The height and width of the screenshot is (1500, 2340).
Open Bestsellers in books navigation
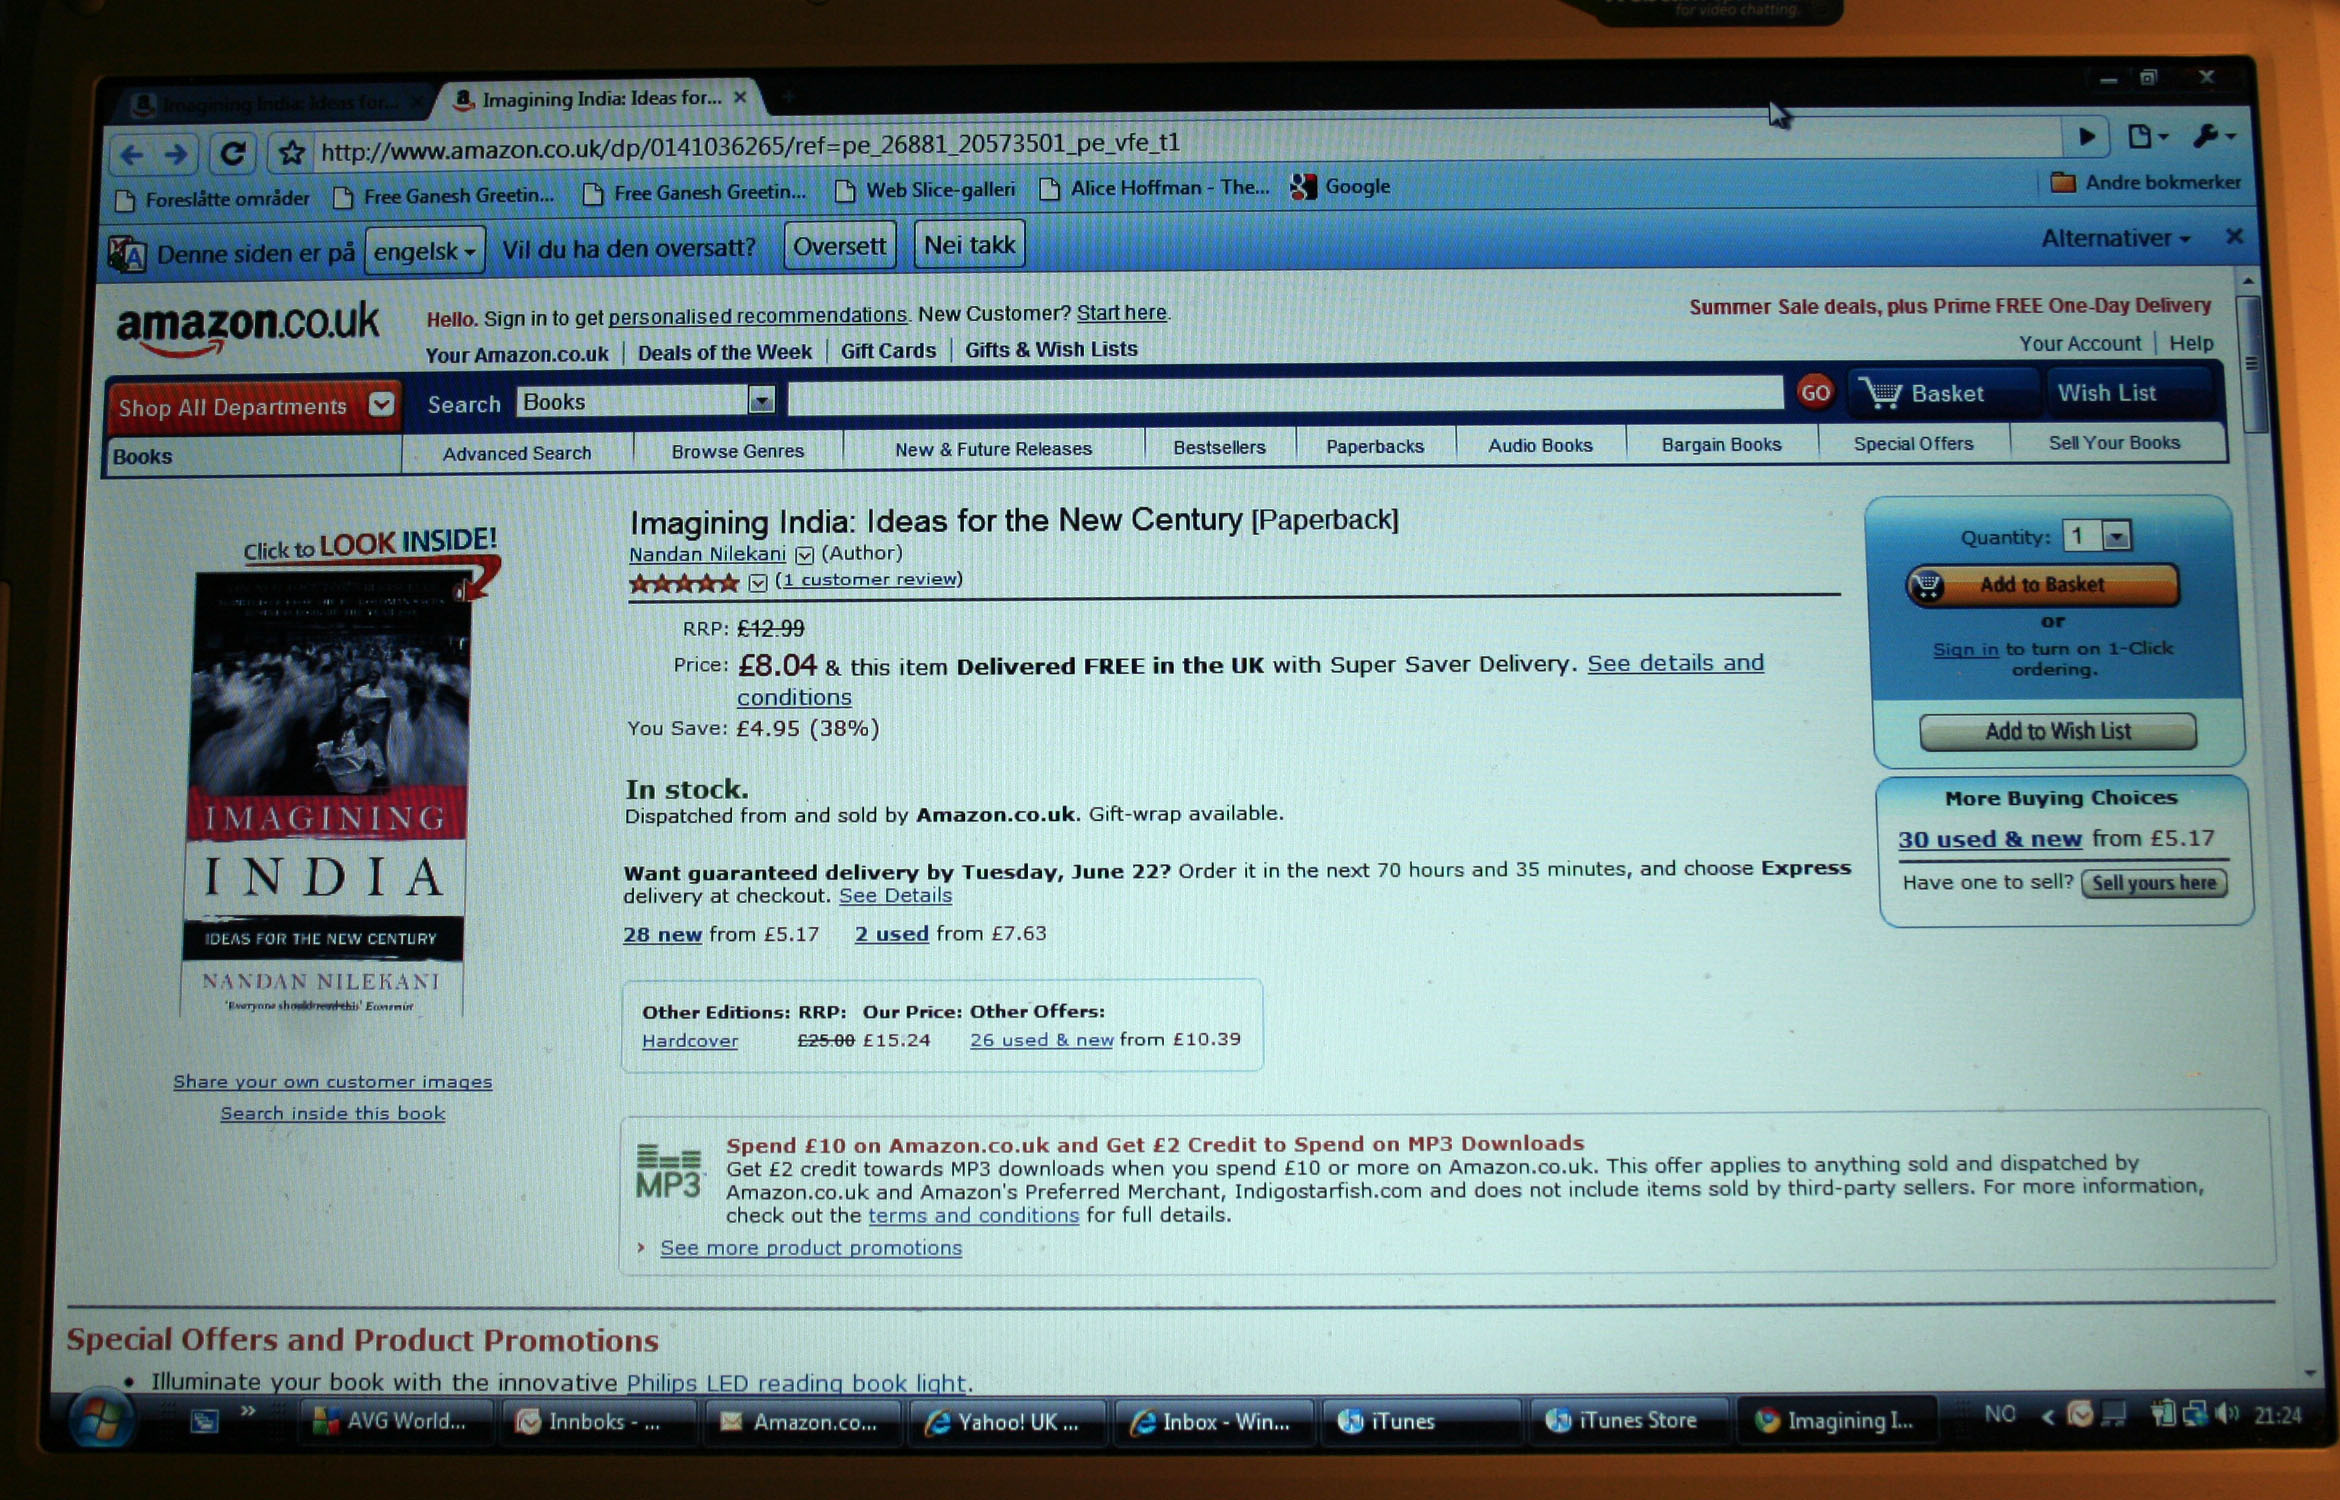click(1219, 448)
